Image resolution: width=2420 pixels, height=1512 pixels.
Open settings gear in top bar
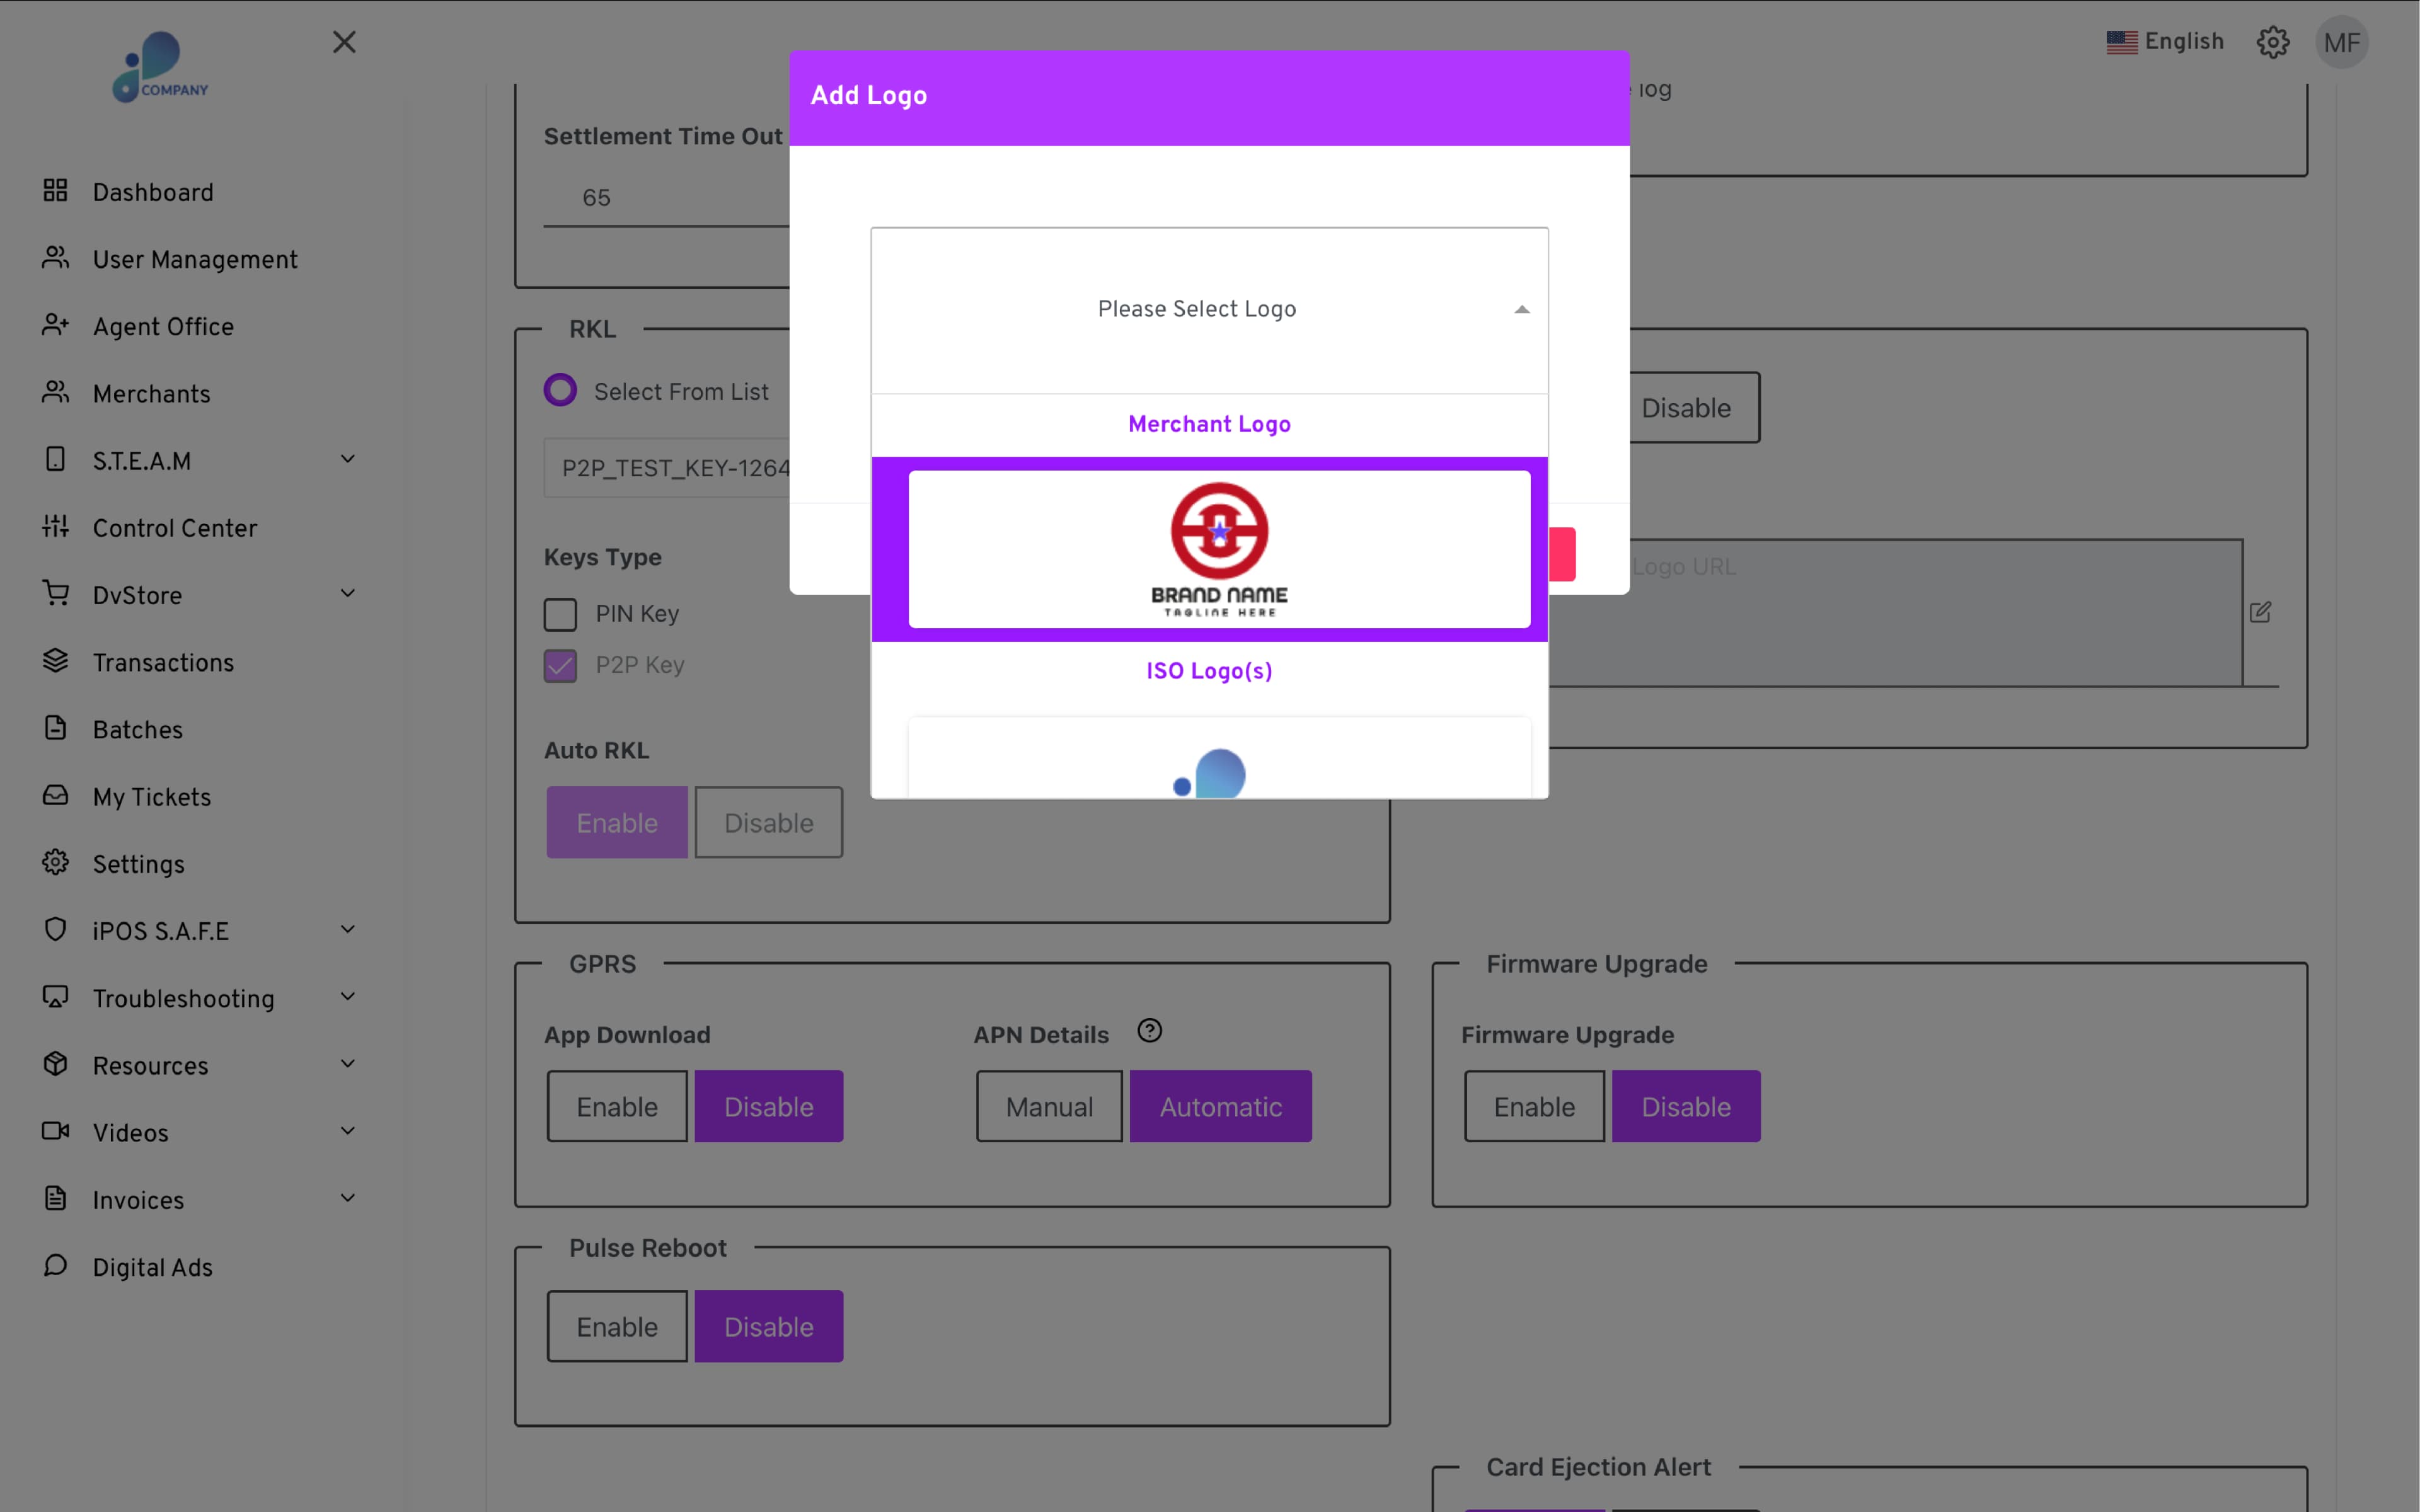click(x=2272, y=42)
